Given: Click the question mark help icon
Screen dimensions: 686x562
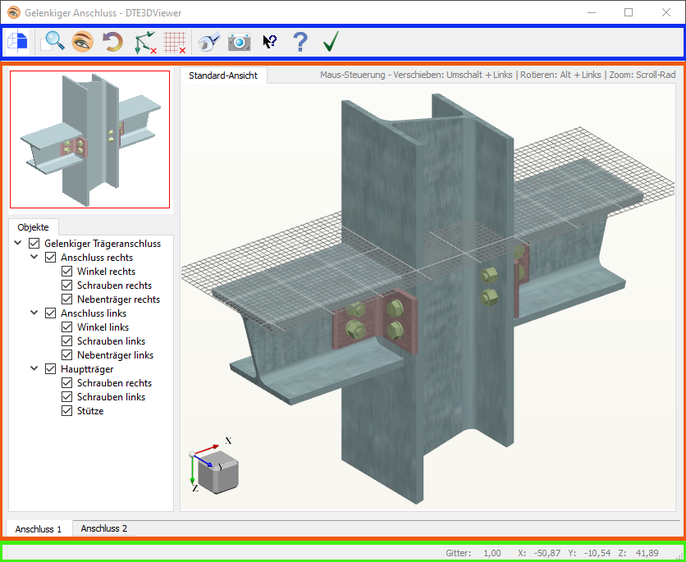Looking at the screenshot, I should (300, 42).
